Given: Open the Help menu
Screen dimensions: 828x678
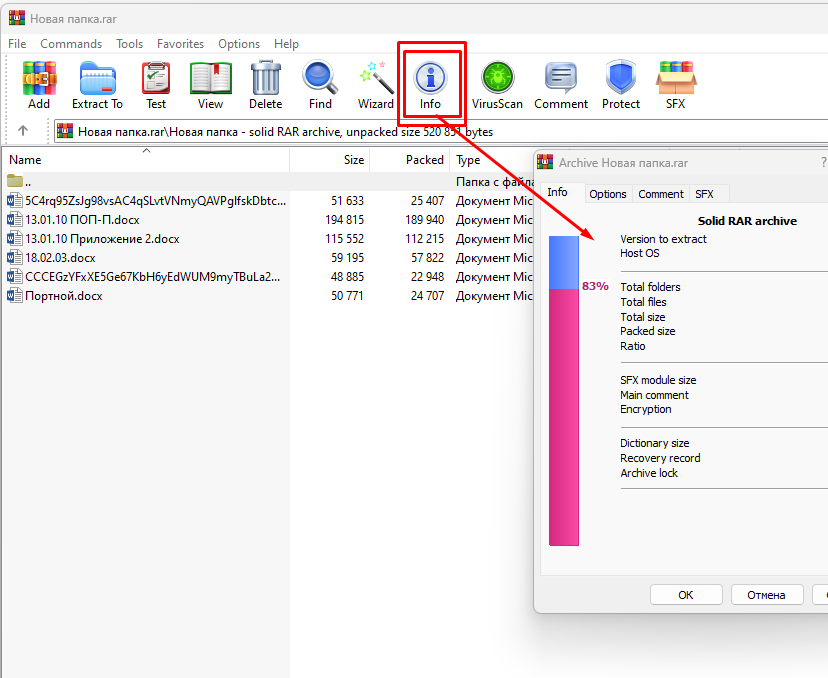Looking at the screenshot, I should [286, 44].
